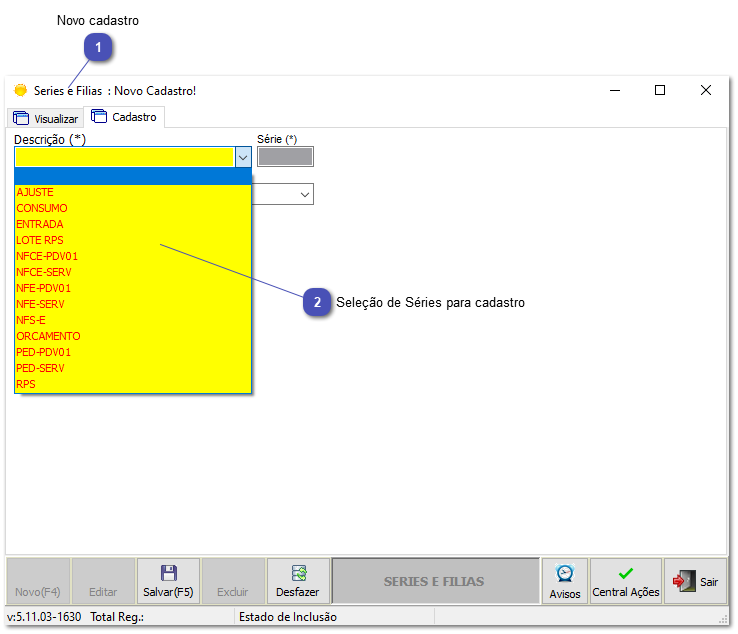738x634 pixels.
Task: Click the yellow Descrição text field
Action: (x=125, y=157)
